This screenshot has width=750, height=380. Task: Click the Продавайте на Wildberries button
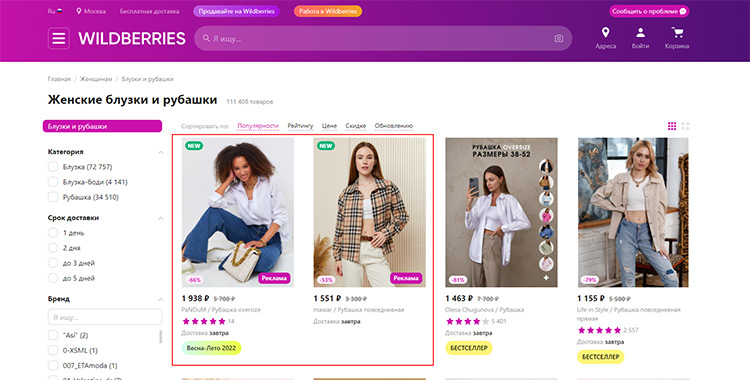pyautogui.click(x=236, y=11)
